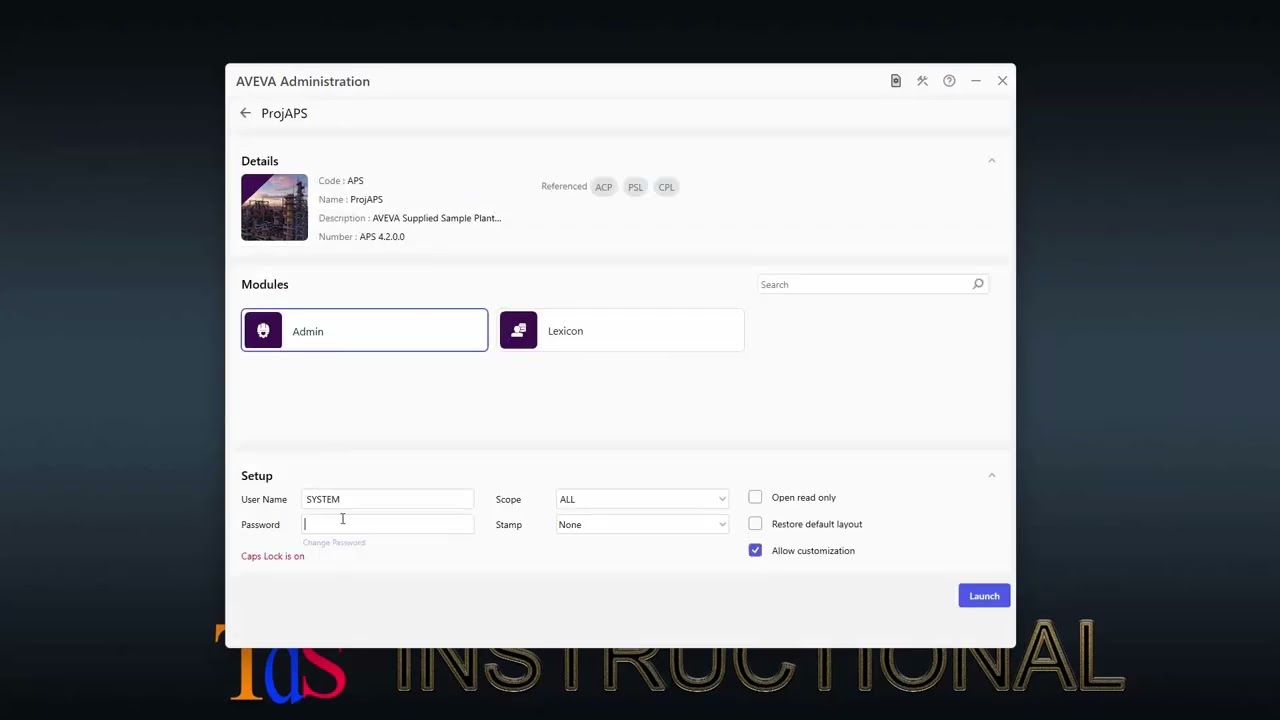Select the Lexicon module tile
1280x720 pixels.
pos(621,331)
